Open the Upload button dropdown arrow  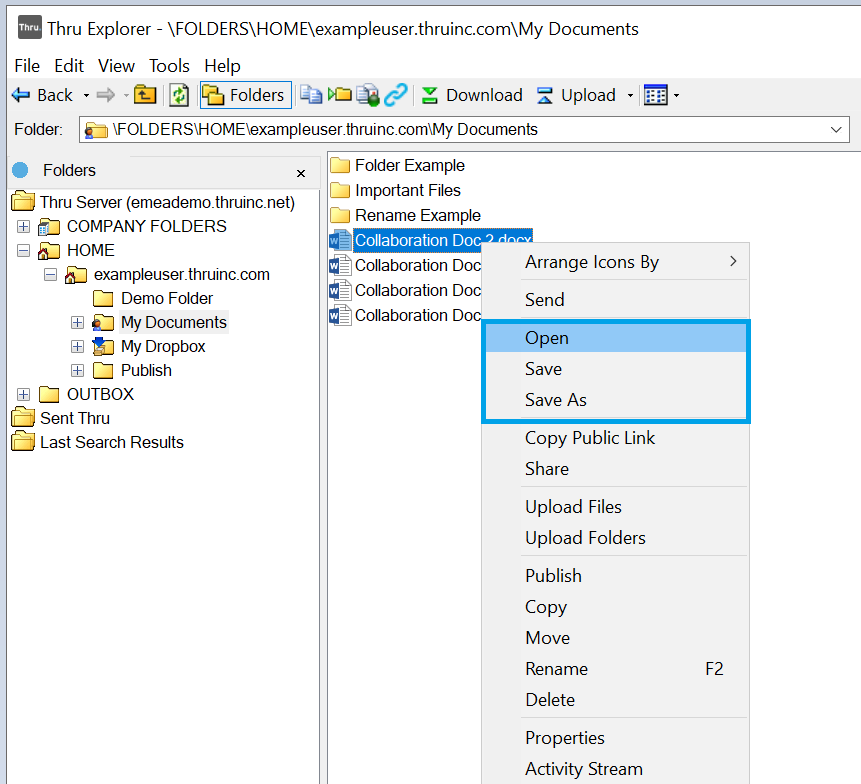click(x=630, y=96)
